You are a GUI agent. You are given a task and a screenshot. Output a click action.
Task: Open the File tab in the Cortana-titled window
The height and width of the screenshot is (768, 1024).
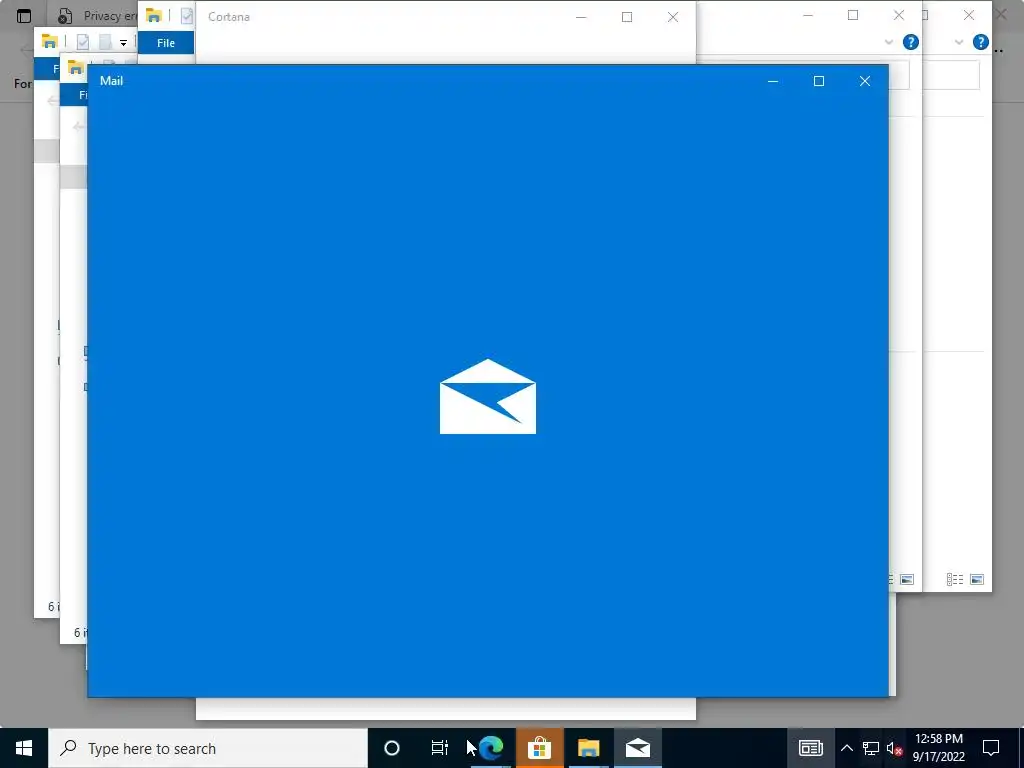click(166, 43)
